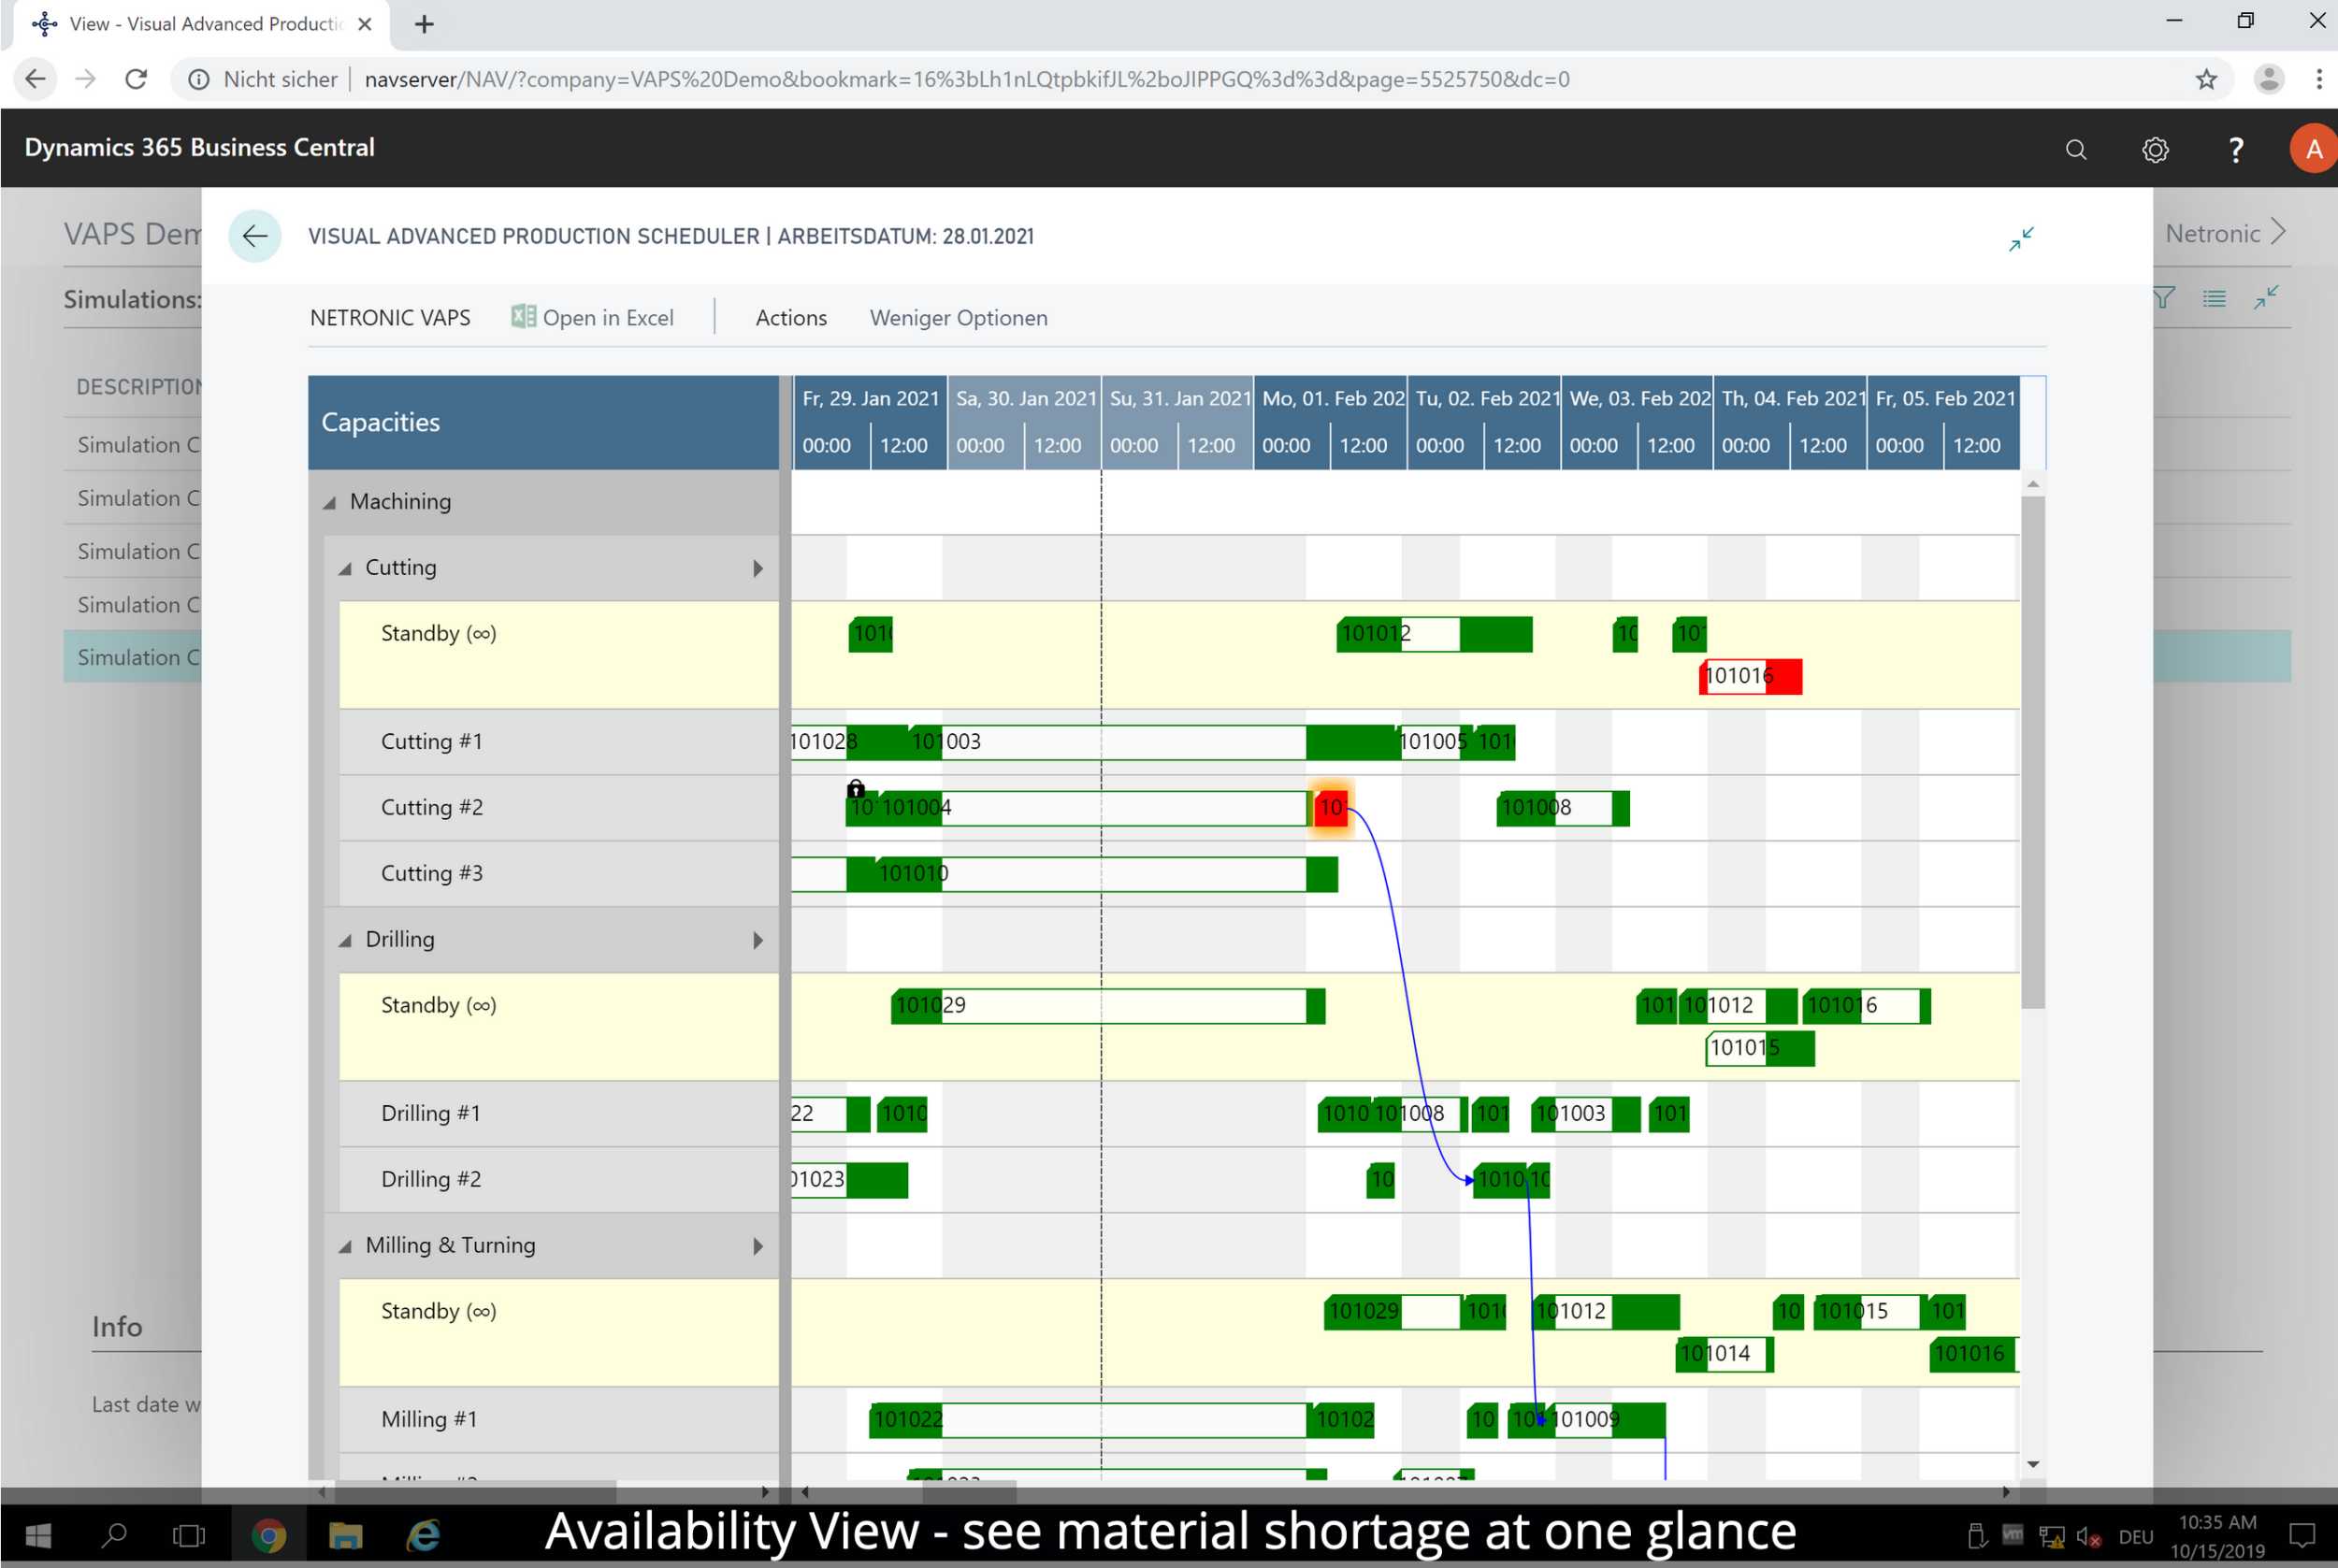
Task: Close the View - Visual Advanced Production tab
Action: coord(365,24)
